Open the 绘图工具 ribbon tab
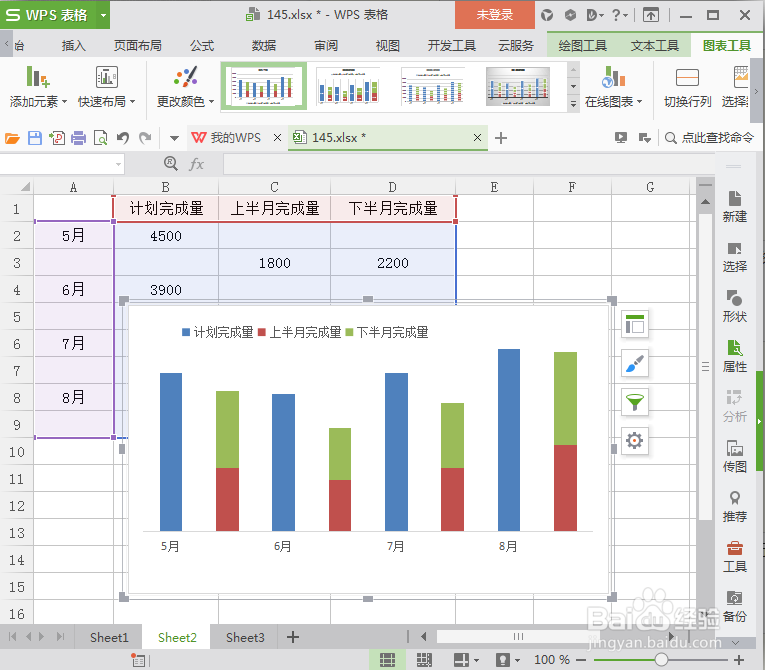 click(x=583, y=46)
